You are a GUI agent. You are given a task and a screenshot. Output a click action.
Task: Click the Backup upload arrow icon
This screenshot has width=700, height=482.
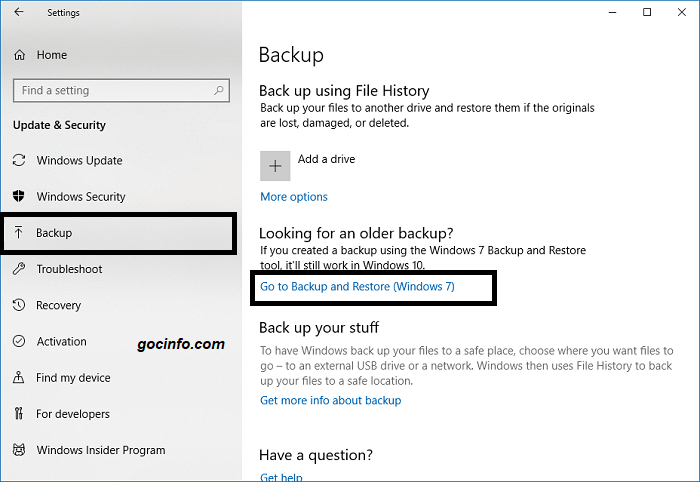[x=19, y=233]
